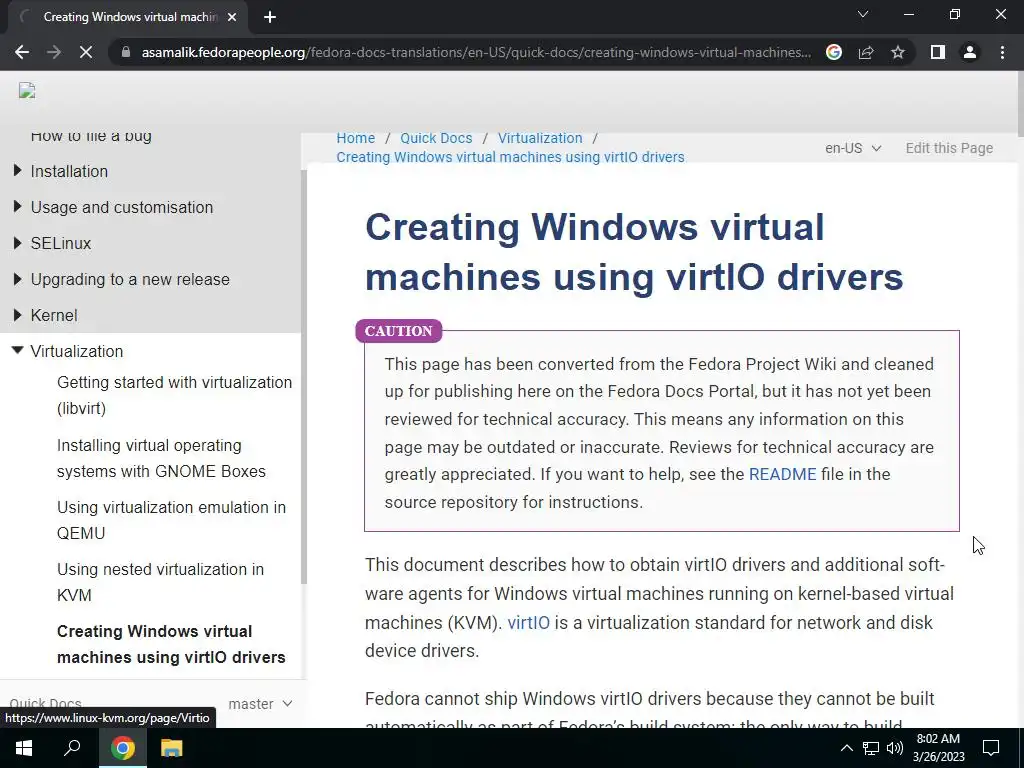
Task: Open Using nested virtualization in KVM
Action: tap(160, 582)
